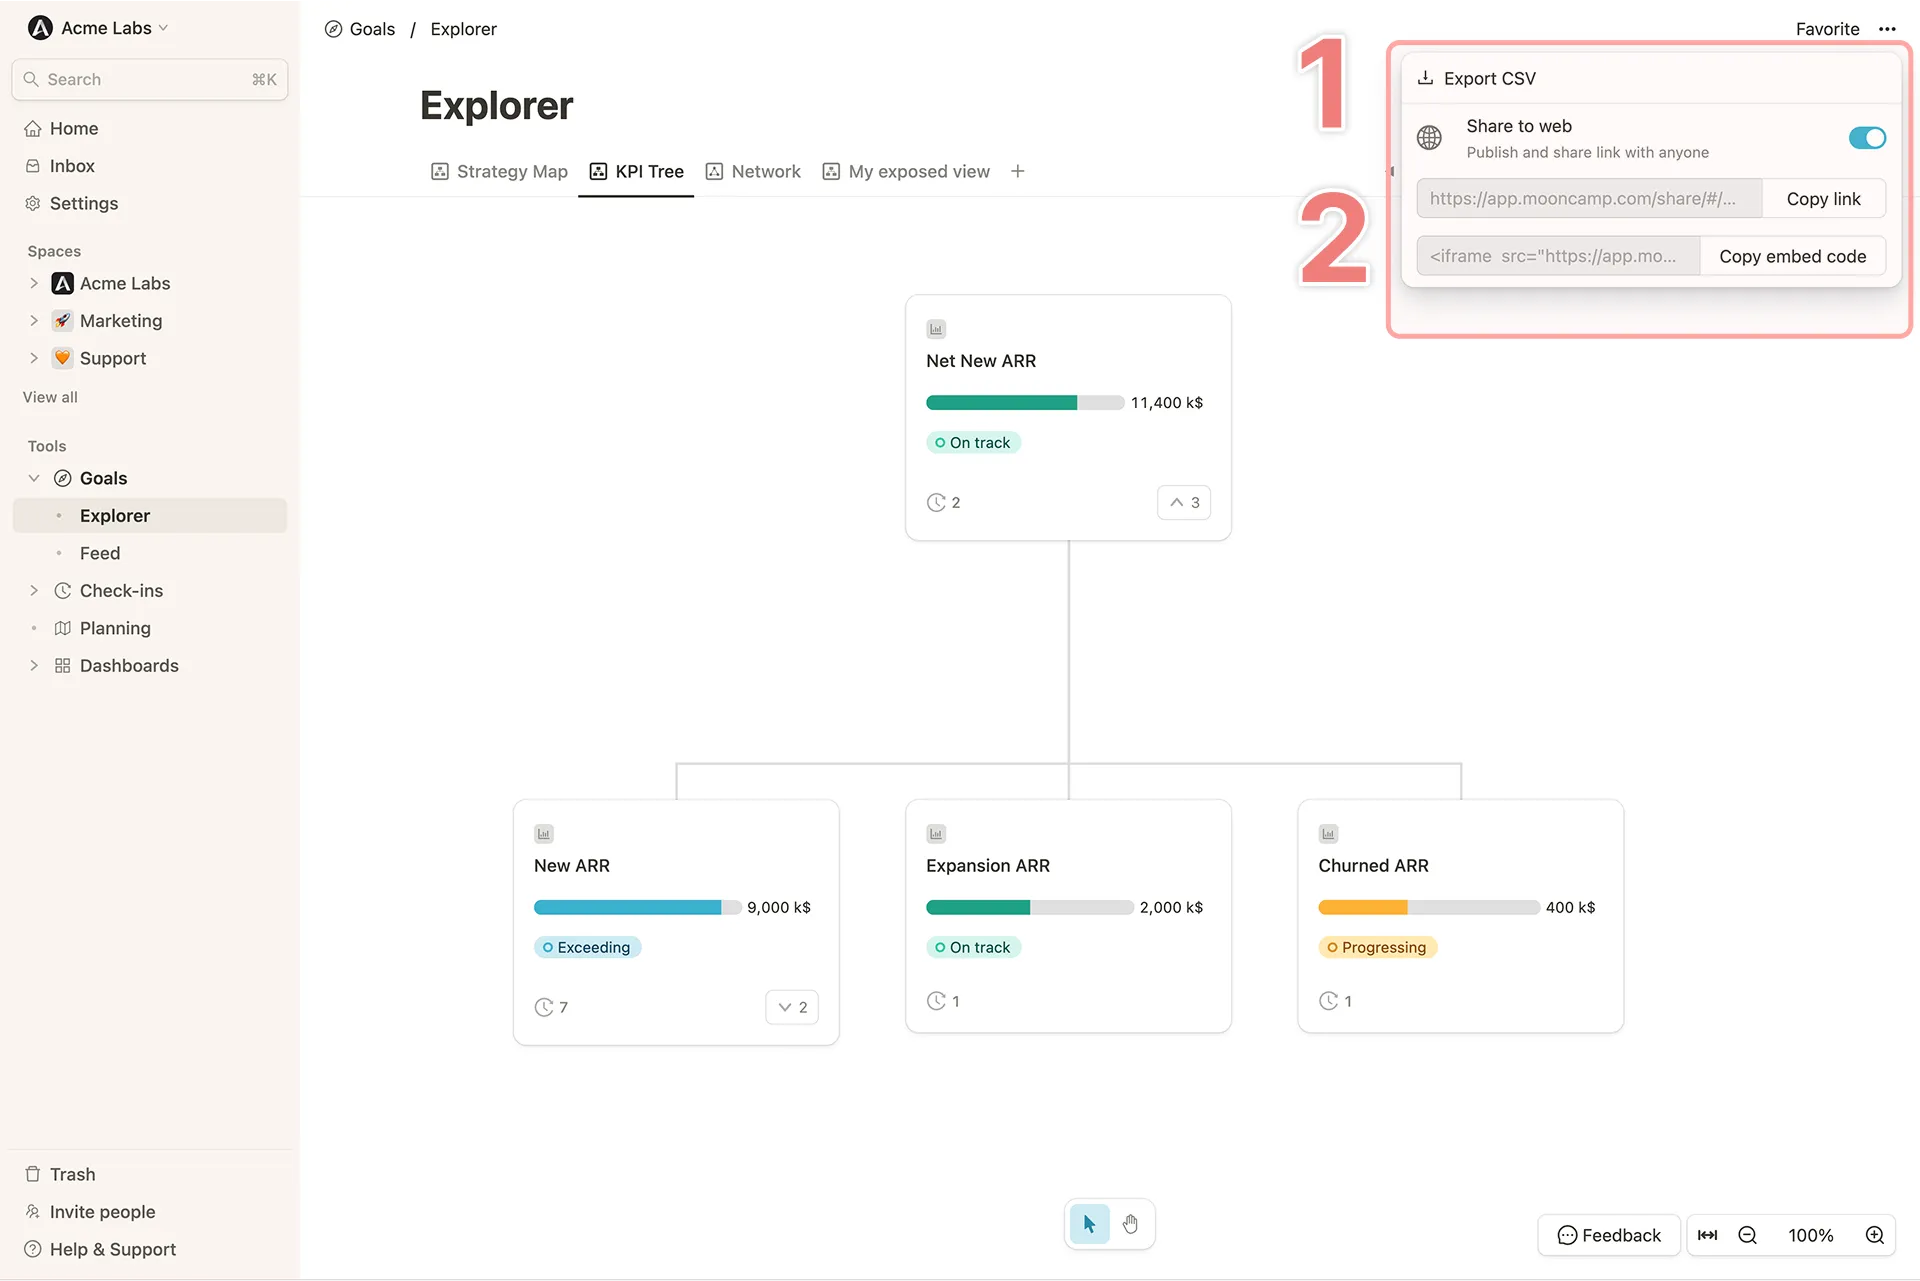This screenshot has width=1920, height=1281.
Task: Click the fit-to-width icon near zoom controls
Action: point(1708,1235)
